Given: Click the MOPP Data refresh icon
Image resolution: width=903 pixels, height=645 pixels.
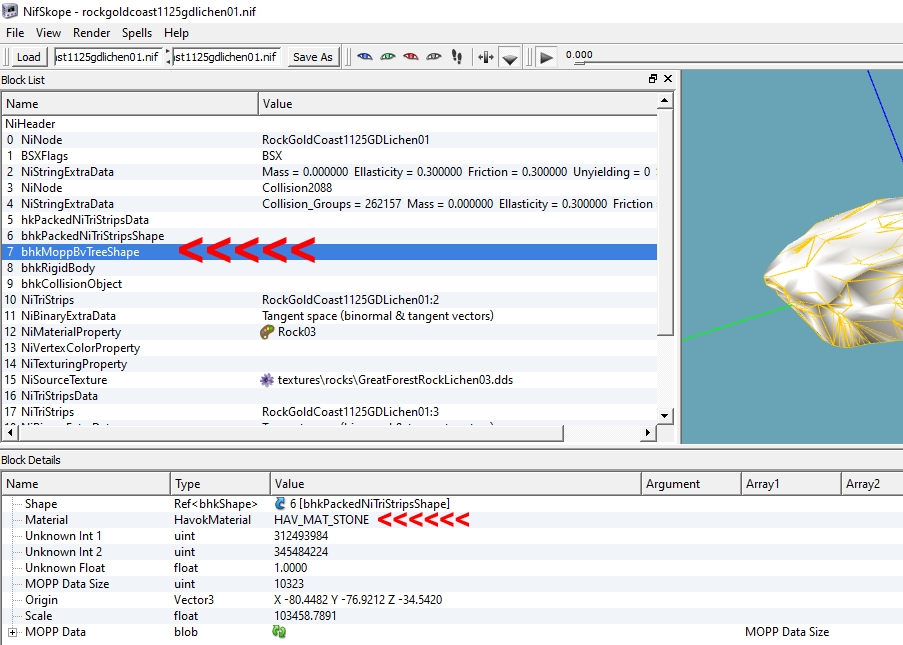Looking at the screenshot, I should 279,632.
